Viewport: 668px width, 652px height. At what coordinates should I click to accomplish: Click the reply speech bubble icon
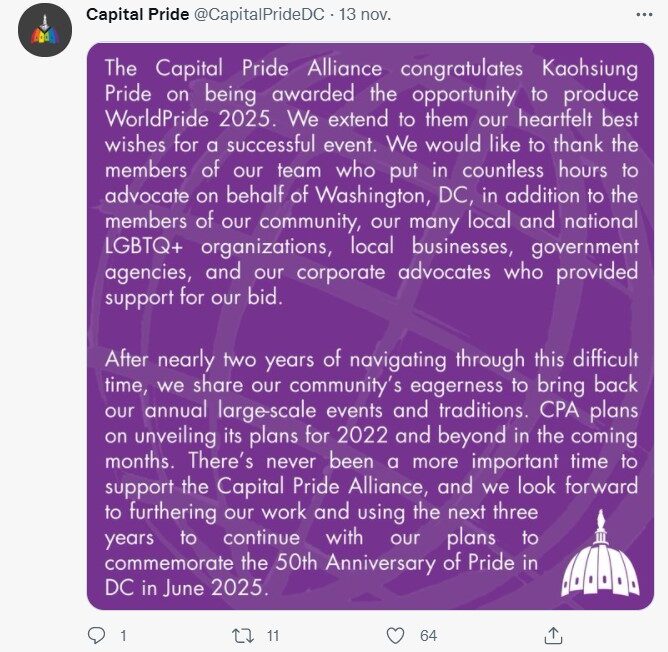coord(96,635)
